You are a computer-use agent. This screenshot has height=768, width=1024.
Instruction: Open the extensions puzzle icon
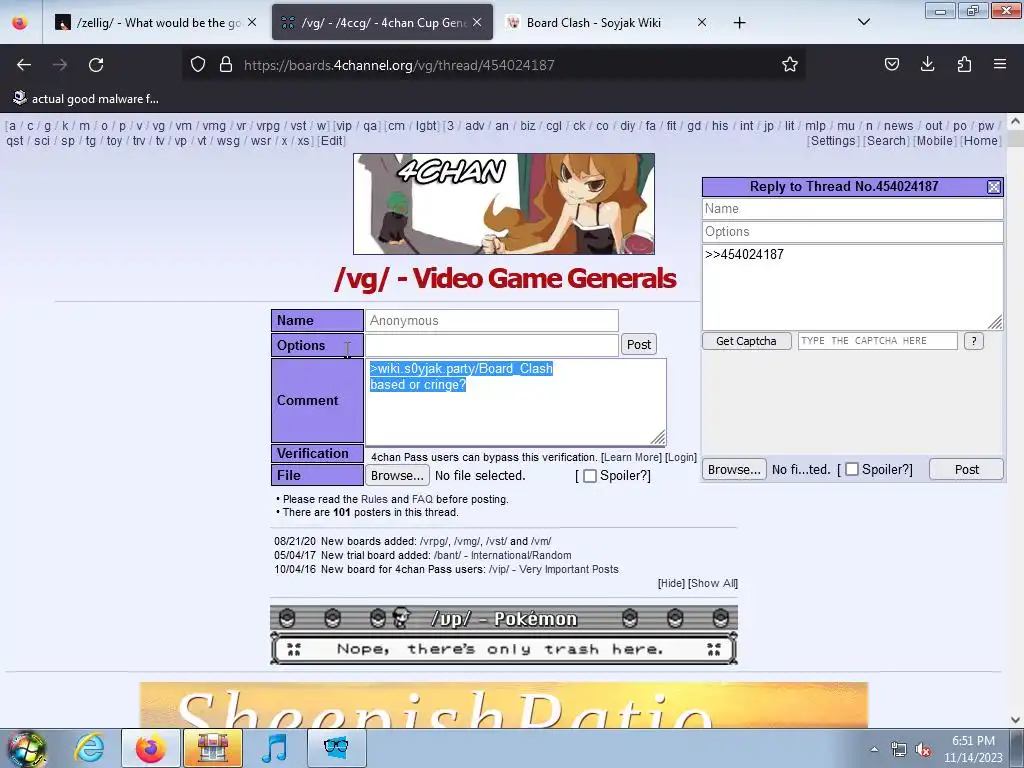(964, 64)
